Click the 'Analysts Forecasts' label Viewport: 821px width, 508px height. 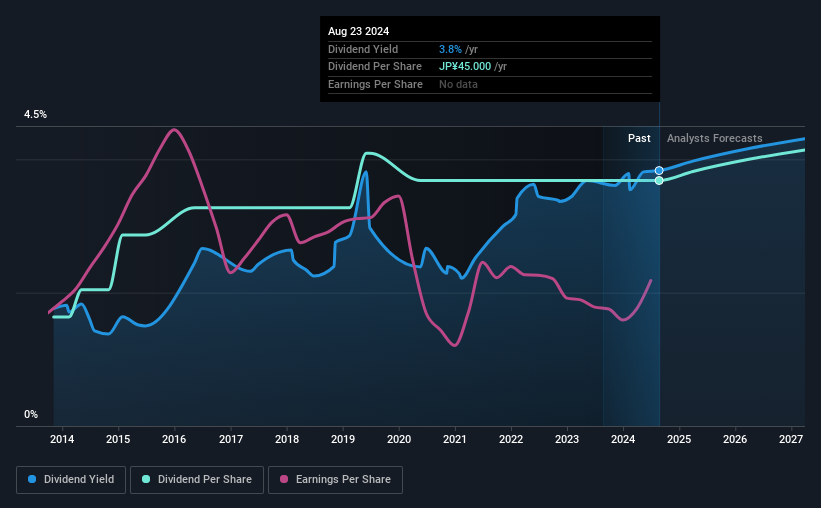715,138
